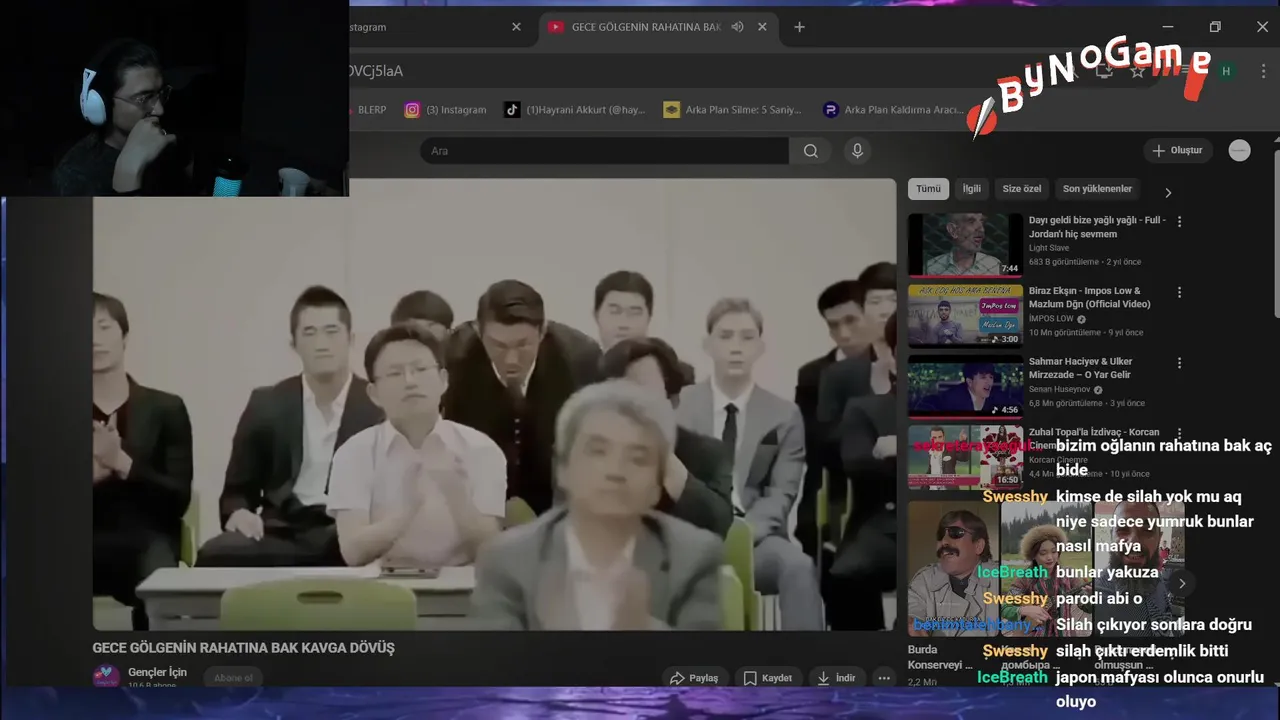
Task: Open the Senan Huseynov channel name
Action: click(x=1059, y=390)
